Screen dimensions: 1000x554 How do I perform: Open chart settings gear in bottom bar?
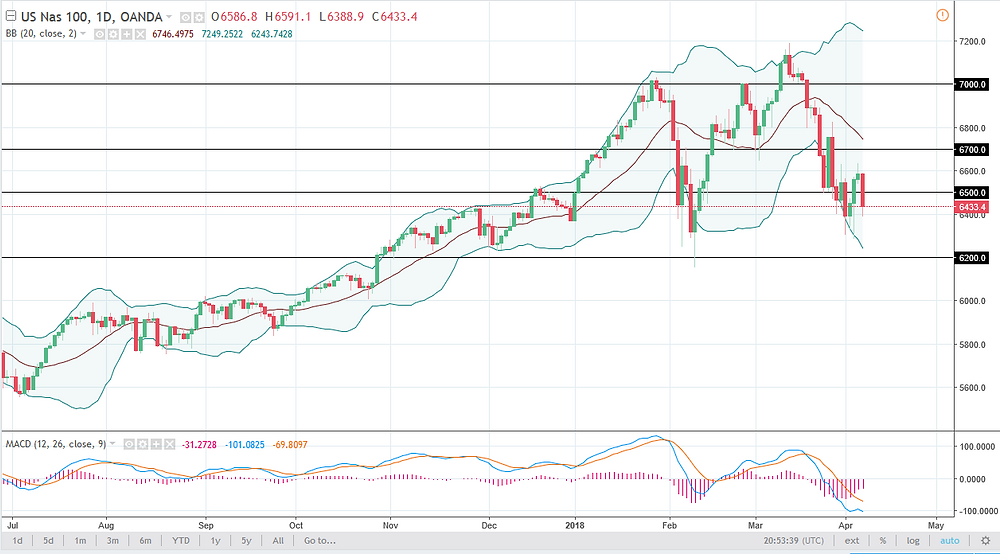pos(985,541)
